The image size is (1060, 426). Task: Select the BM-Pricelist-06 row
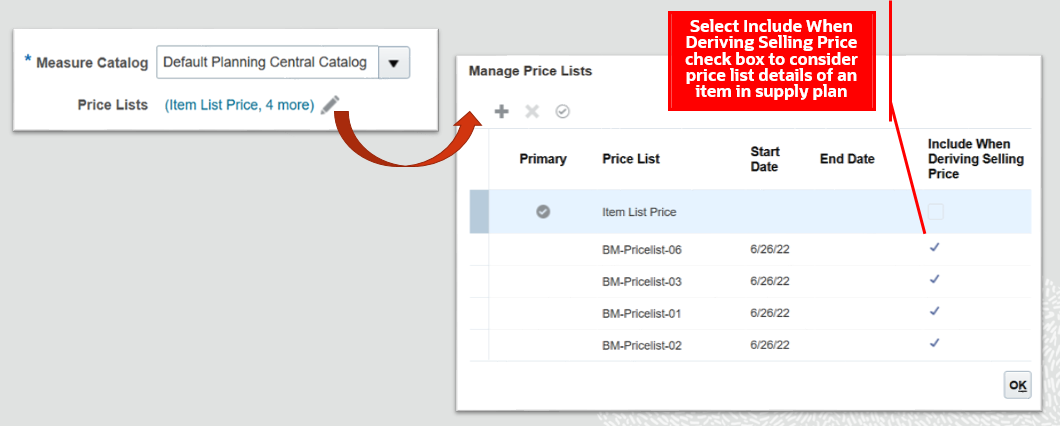[641, 249]
